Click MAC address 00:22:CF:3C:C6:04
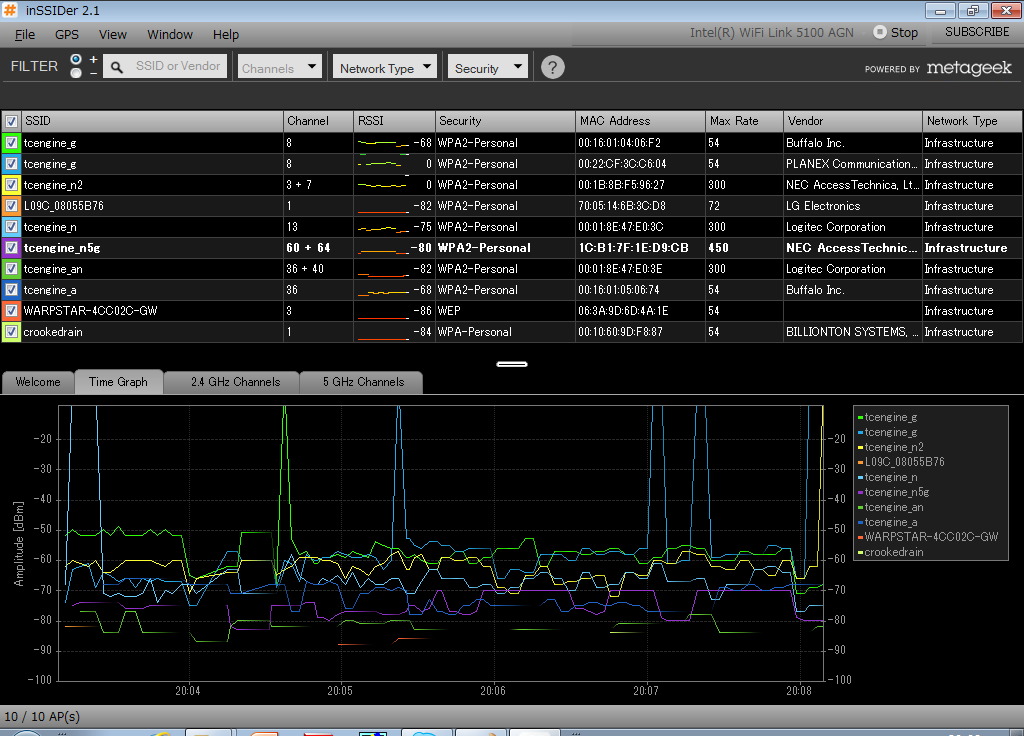This screenshot has height=736, width=1024. (x=622, y=164)
